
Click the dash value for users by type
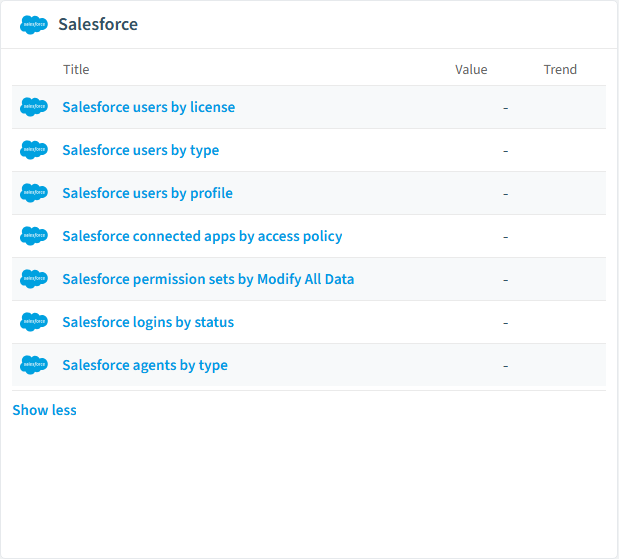(x=505, y=151)
